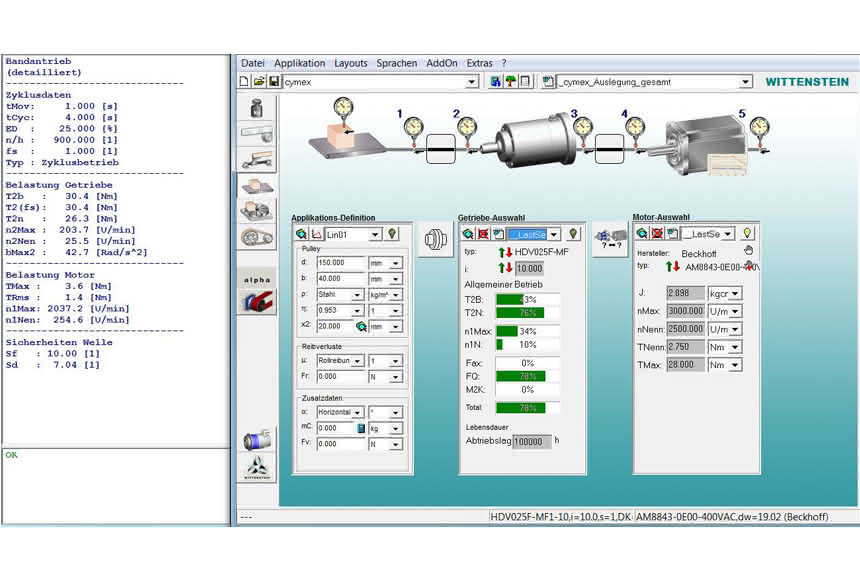Search motors in Motor-Auswahl panel
The image size is (860, 580).
point(642,234)
